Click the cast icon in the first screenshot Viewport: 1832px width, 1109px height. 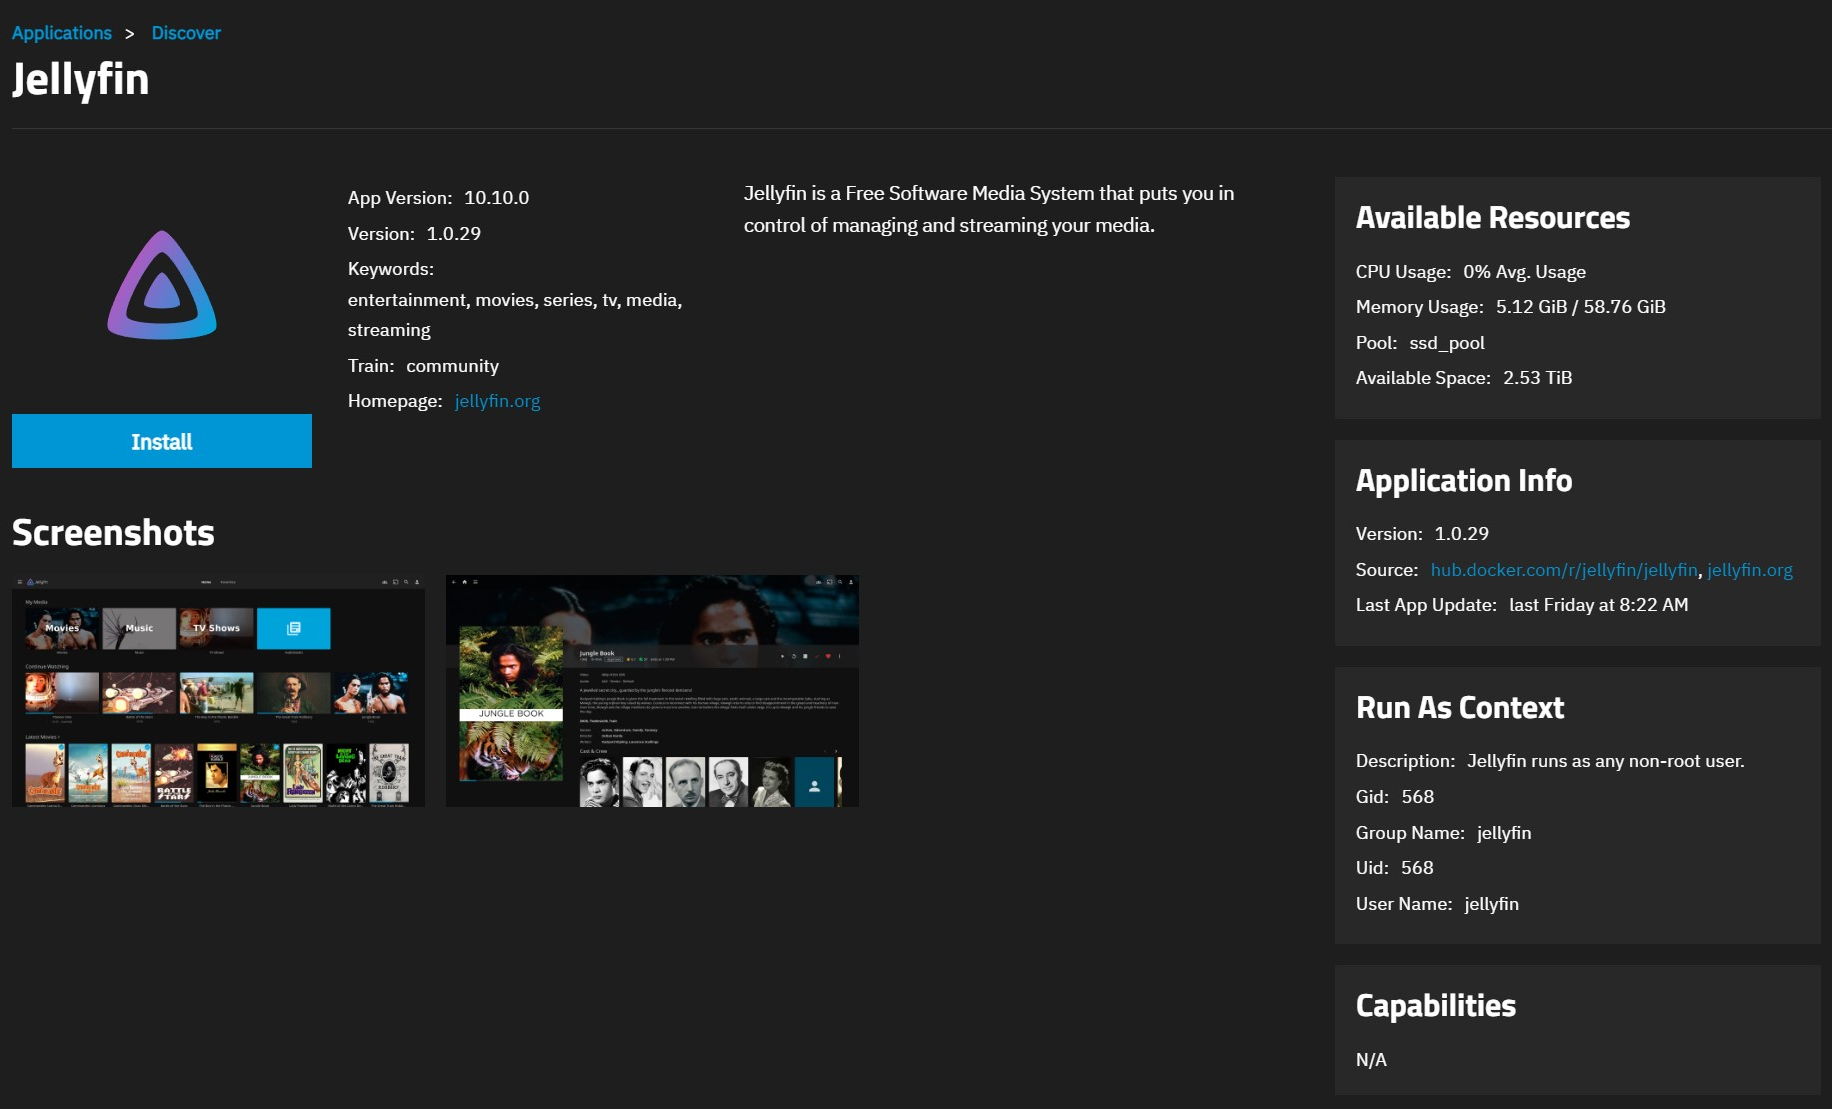396,582
